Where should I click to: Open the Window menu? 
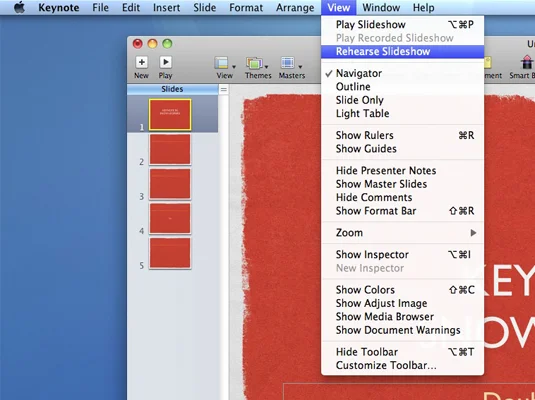click(x=381, y=8)
